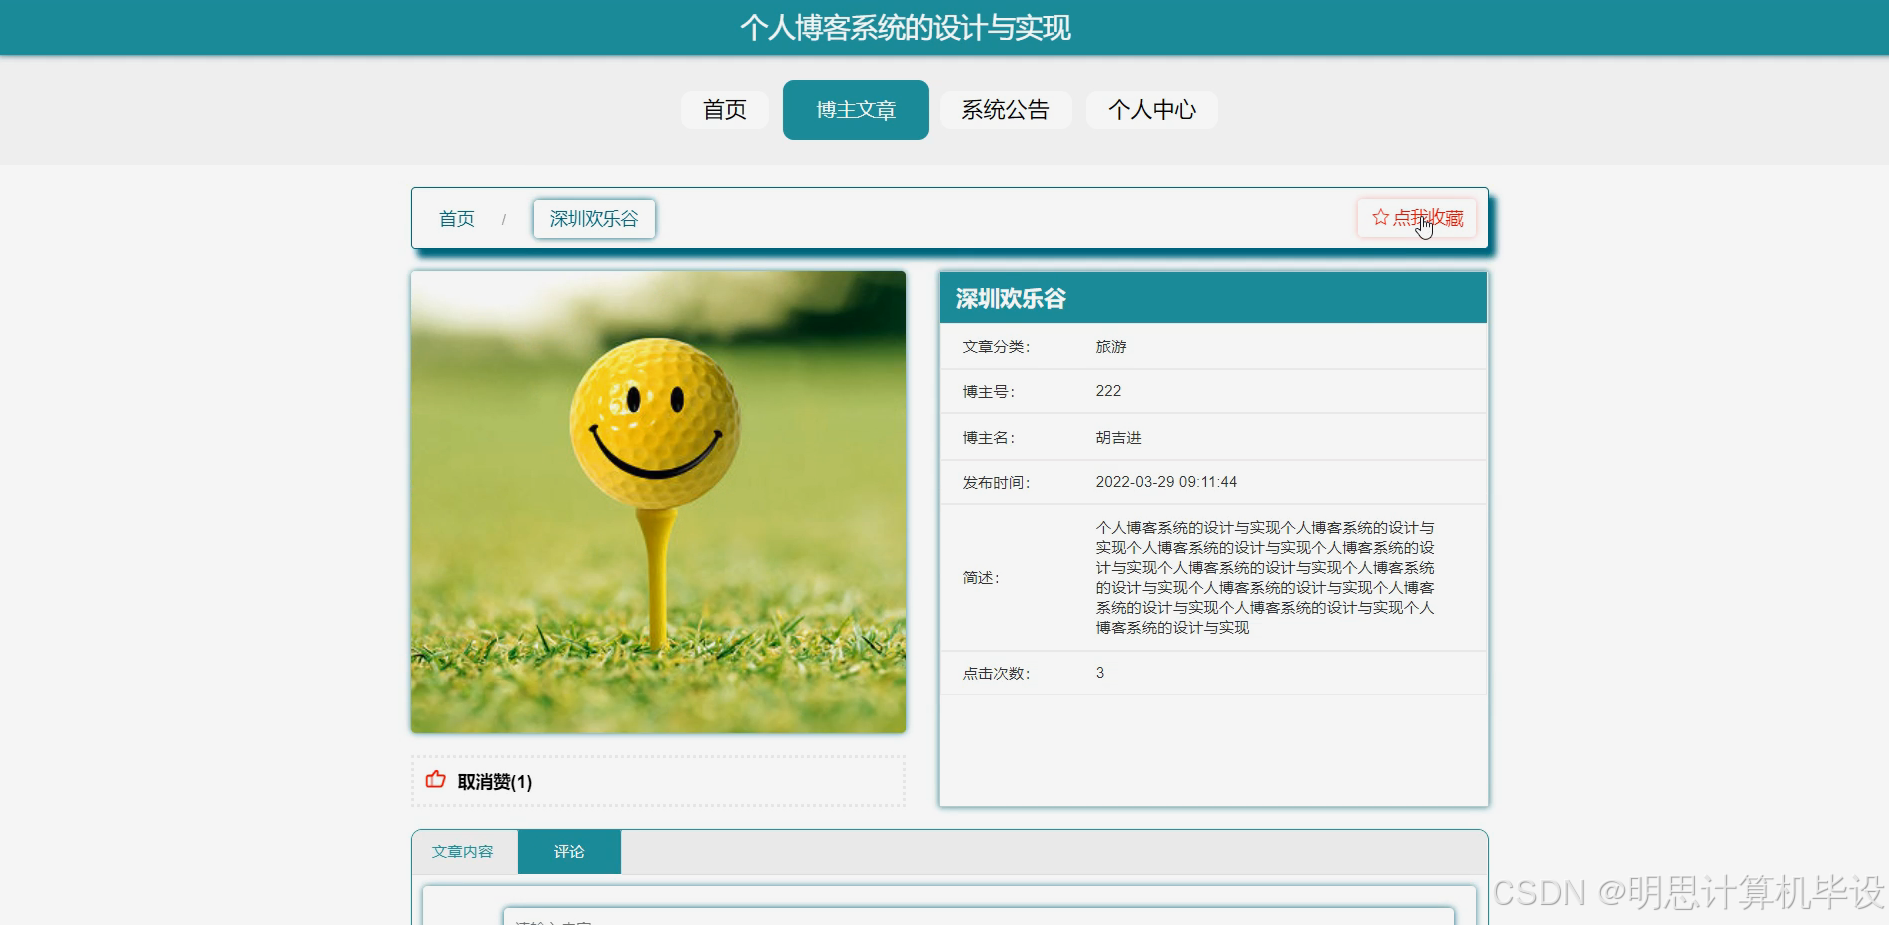Click the star favorite icon
1889x925 pixels.
pos(1380,217)
